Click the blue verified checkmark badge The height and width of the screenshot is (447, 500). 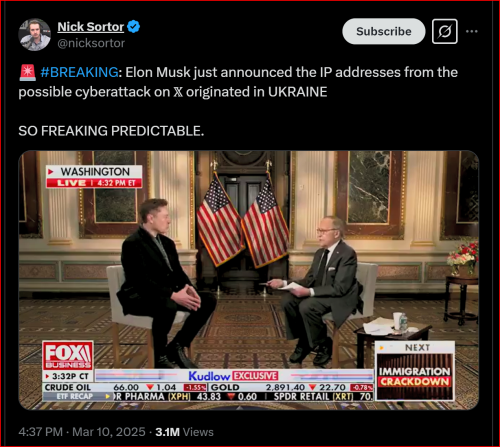click(x=134, y=27)
